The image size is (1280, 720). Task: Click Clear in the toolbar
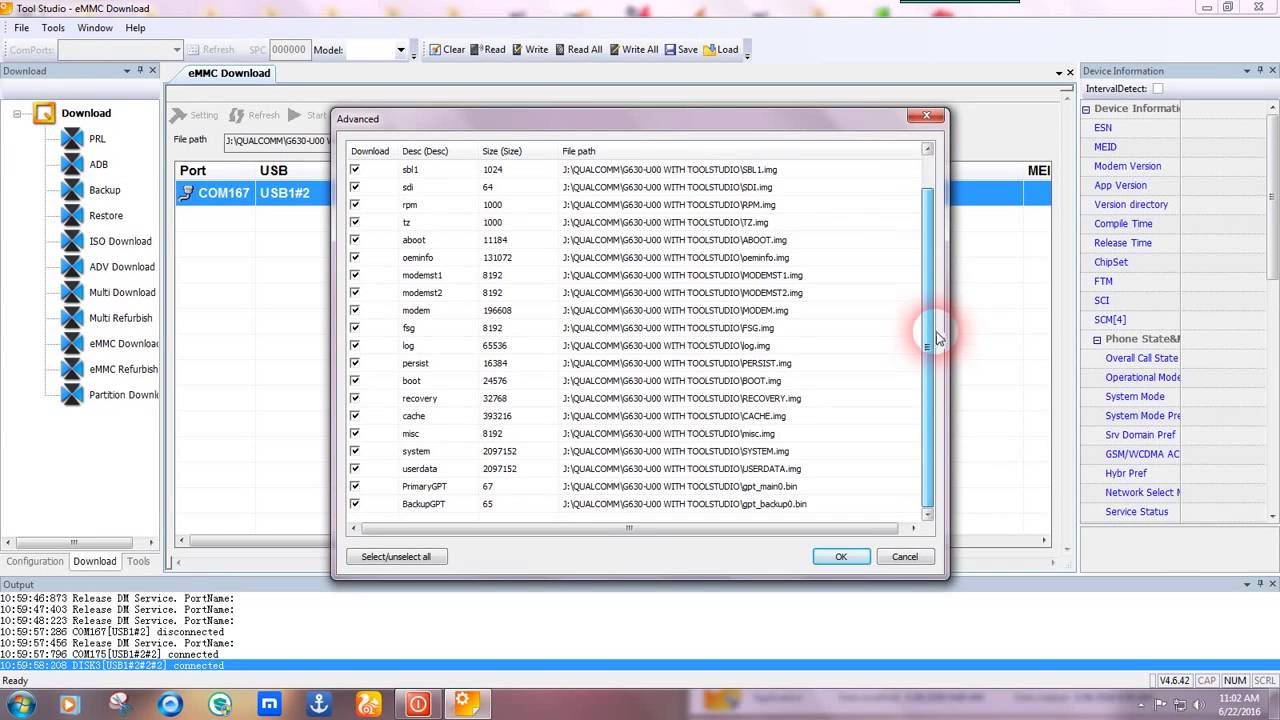click(447, 50)
